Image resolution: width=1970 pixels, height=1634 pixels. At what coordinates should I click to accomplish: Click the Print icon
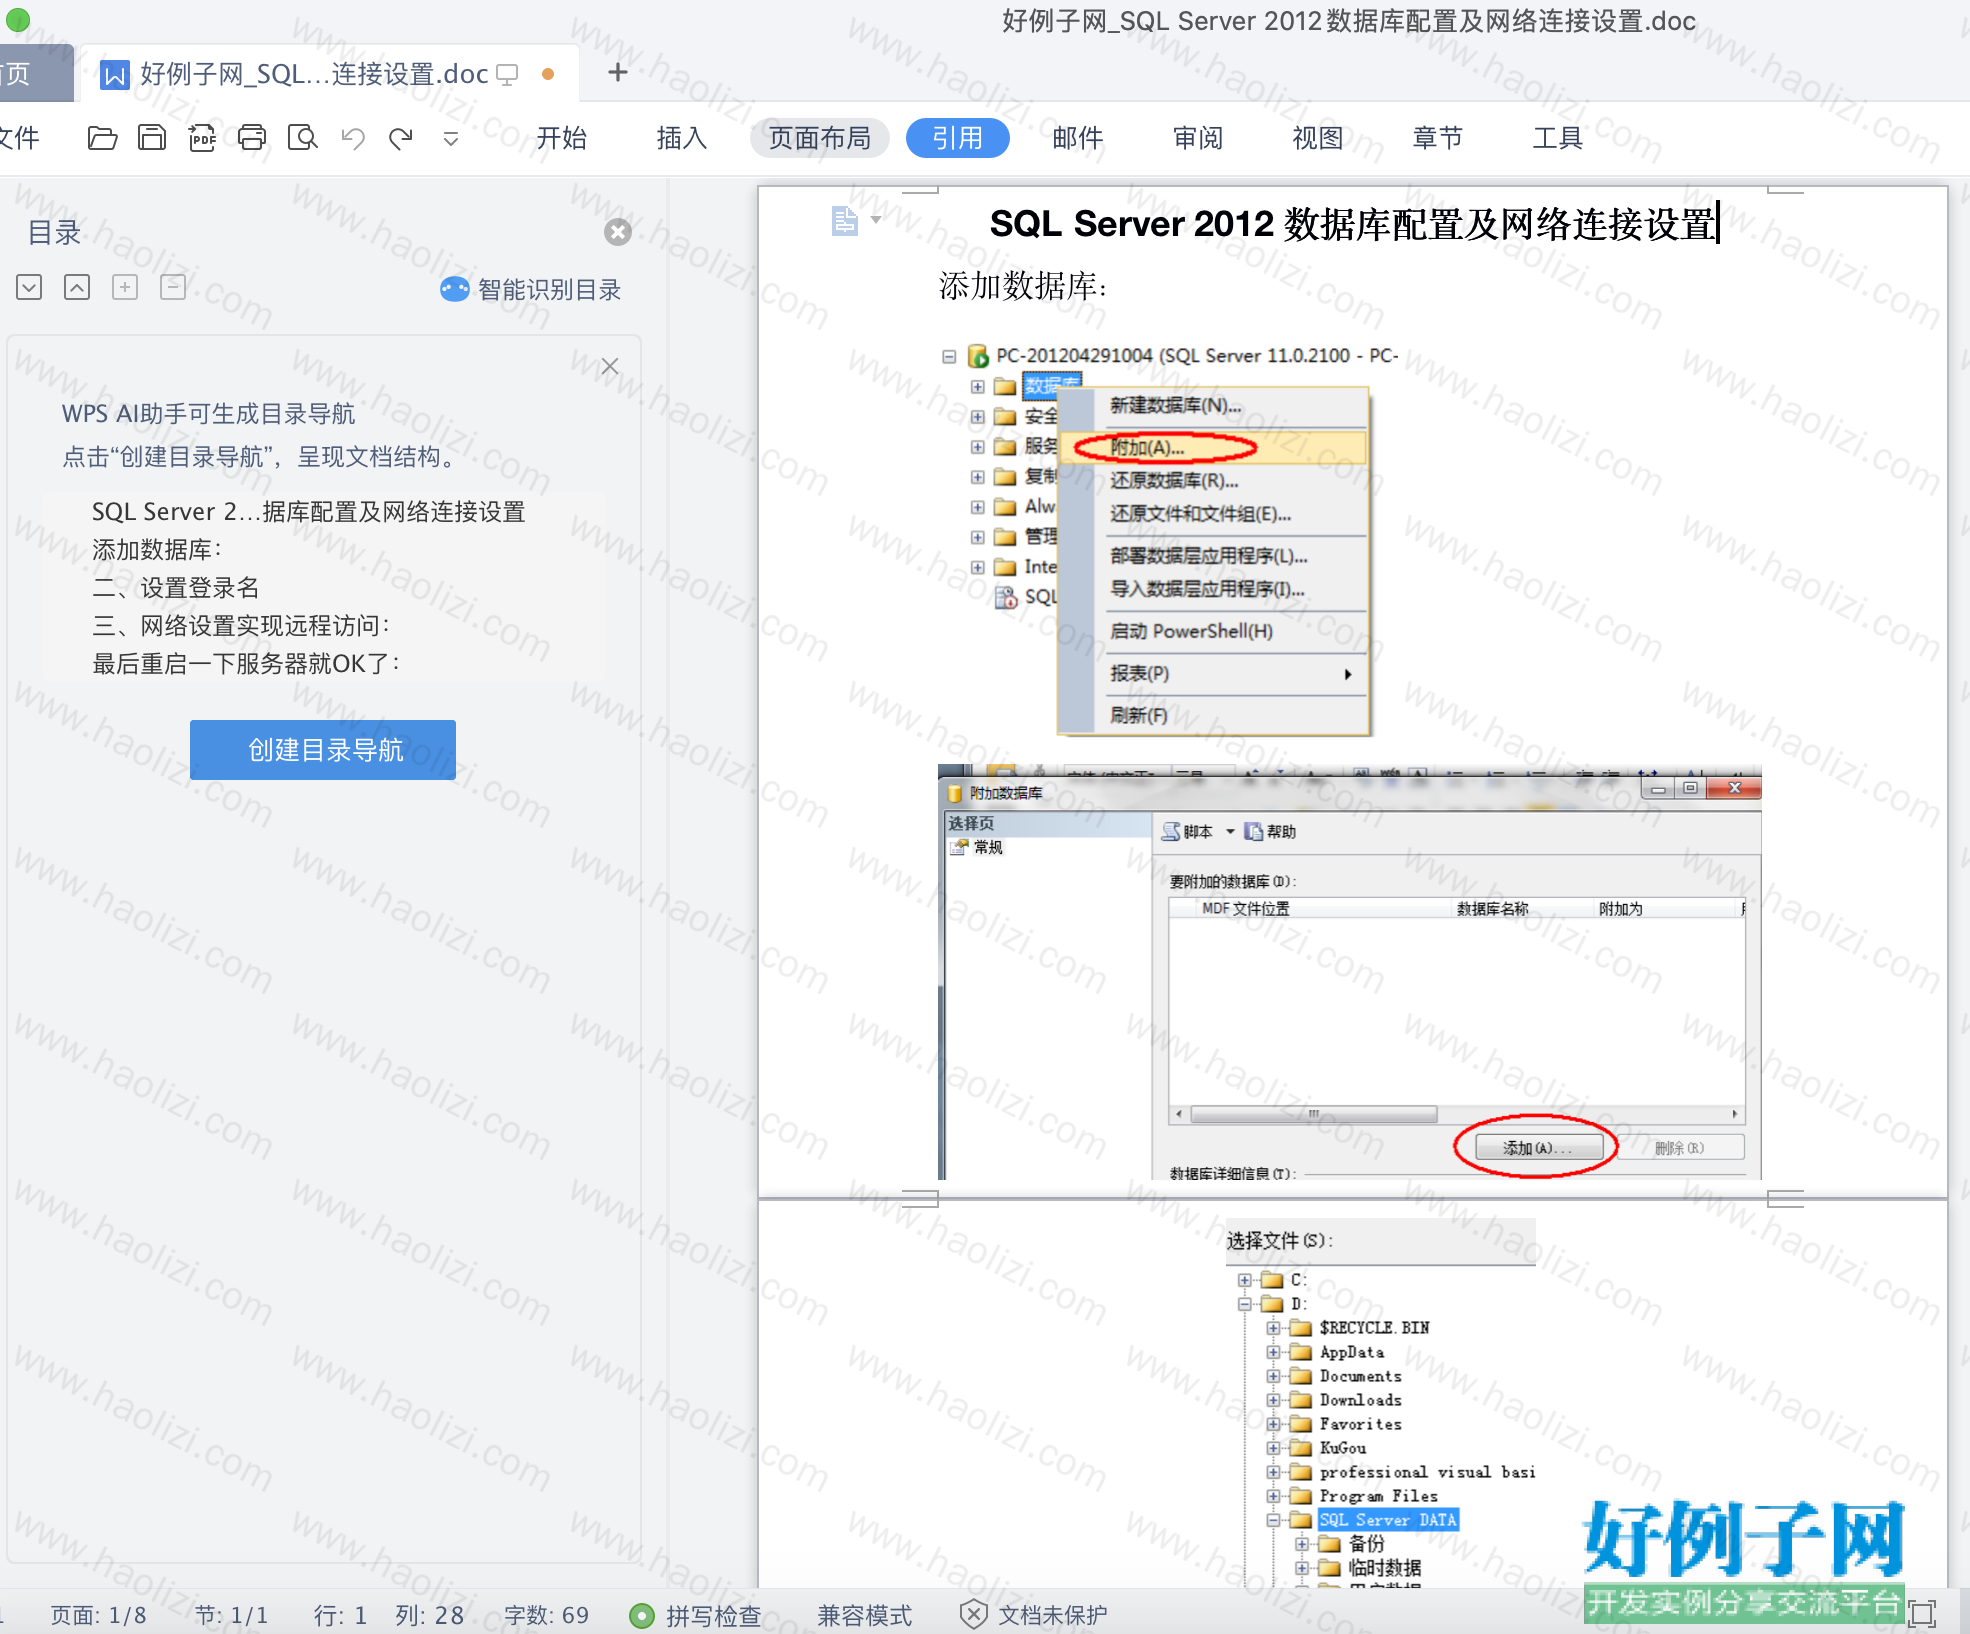click(252, 138)
